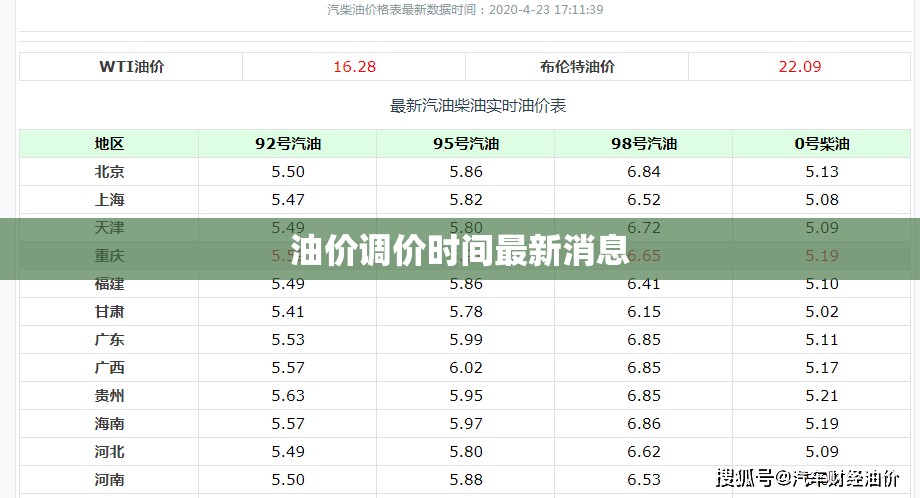Viewport: 920px width, 498px height.
Task: Select the 0号柴油 column header
Action: (x=821, y=144)
